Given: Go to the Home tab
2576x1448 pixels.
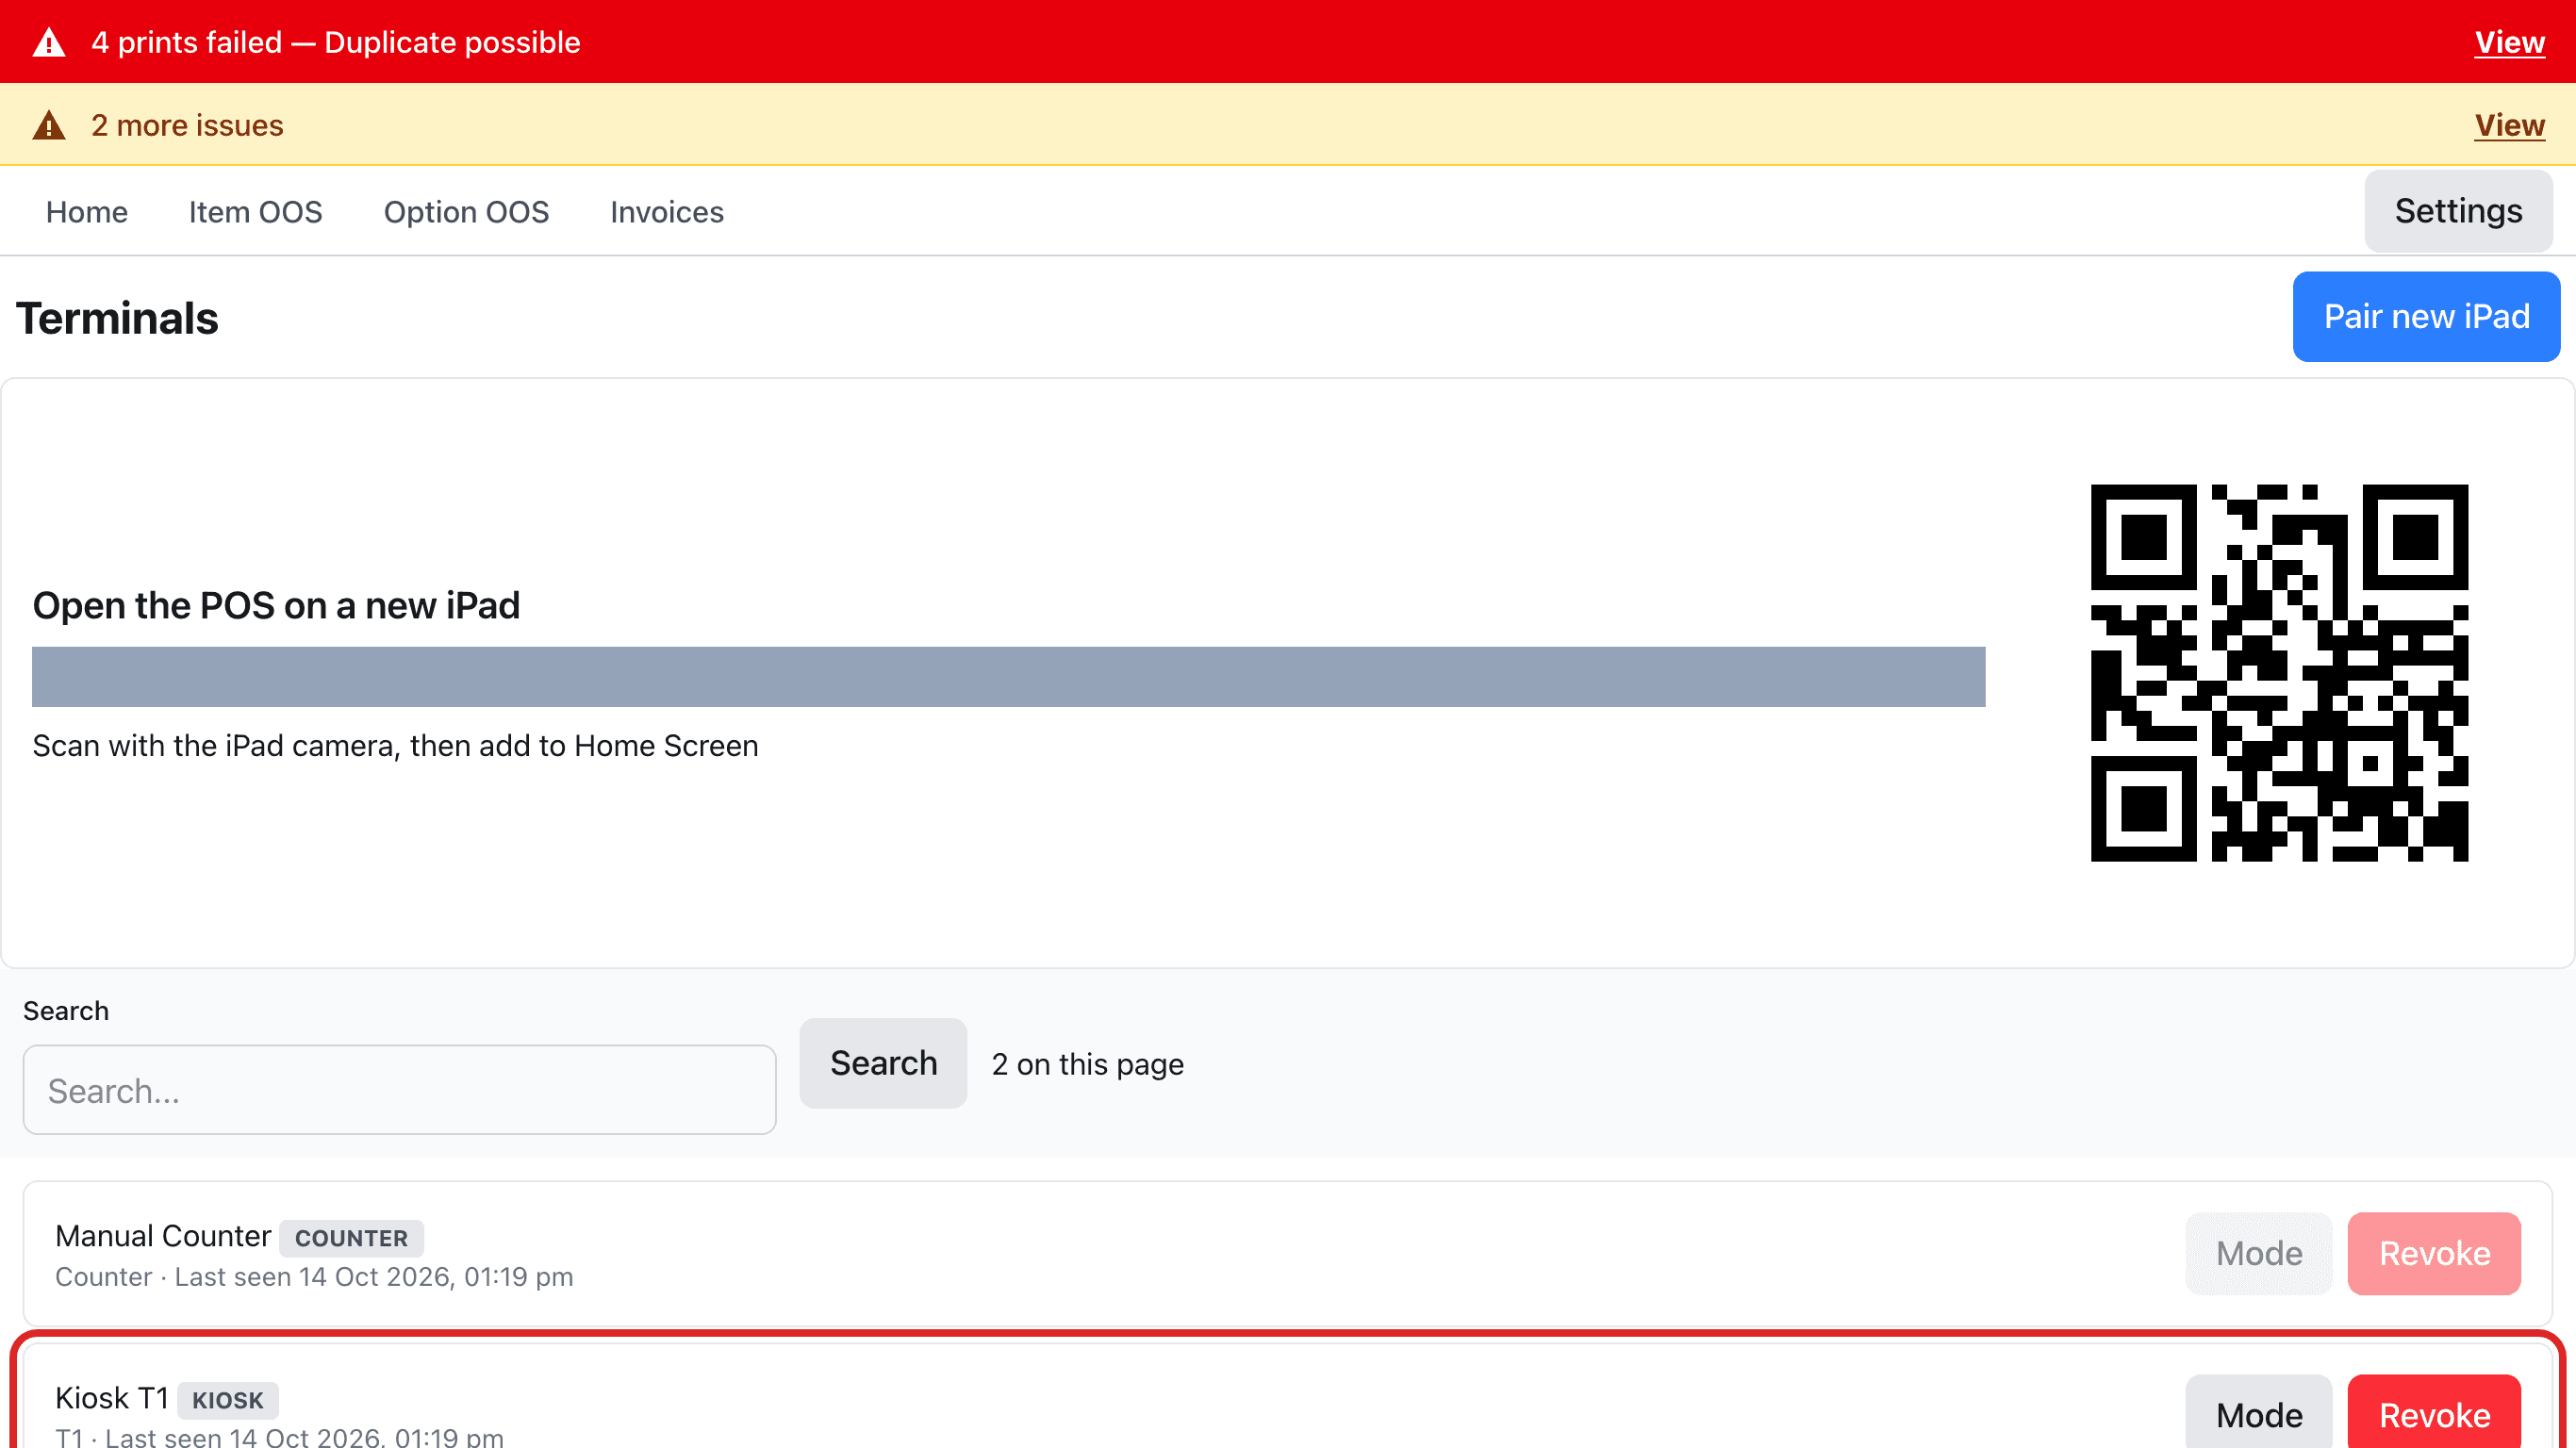Looking at the screenshot, I should click(x=87, y=212).
